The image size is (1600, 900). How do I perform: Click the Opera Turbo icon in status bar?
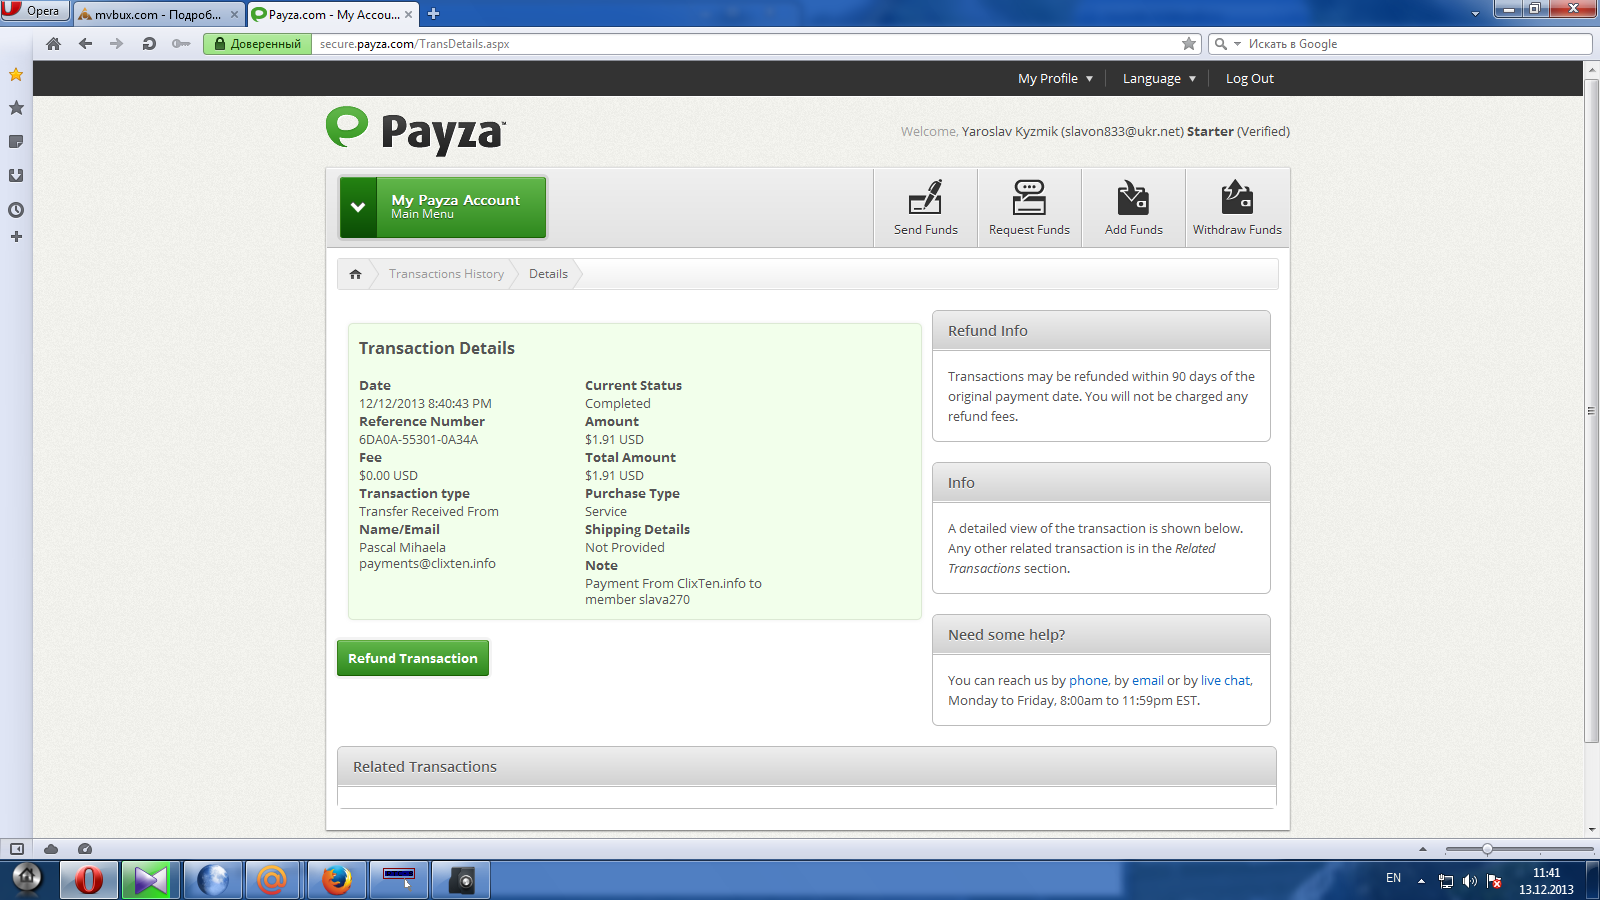[85, 849]
